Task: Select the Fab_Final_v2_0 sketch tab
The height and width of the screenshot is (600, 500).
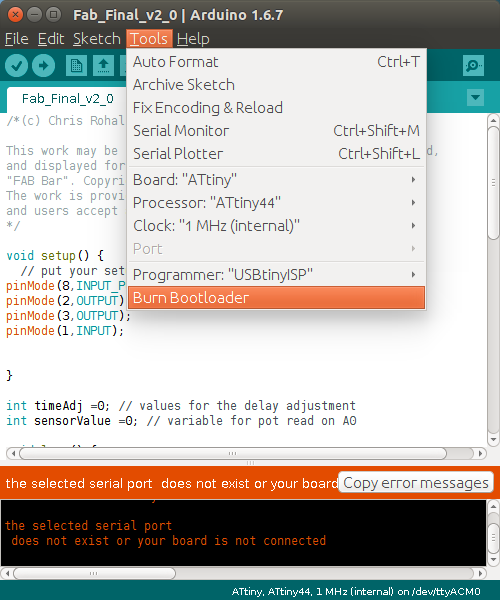Action: click(67, 99)
